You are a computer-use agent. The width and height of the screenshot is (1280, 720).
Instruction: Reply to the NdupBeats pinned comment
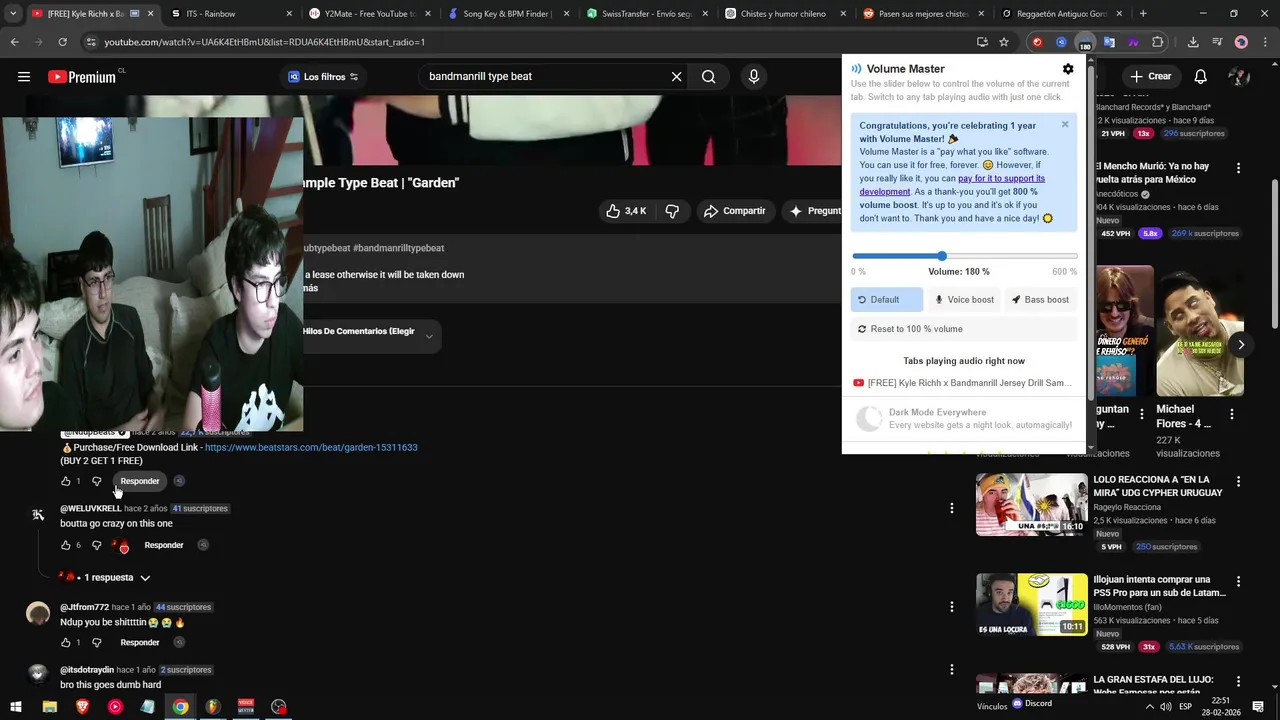pyautogui.click(x=140, y=481)
